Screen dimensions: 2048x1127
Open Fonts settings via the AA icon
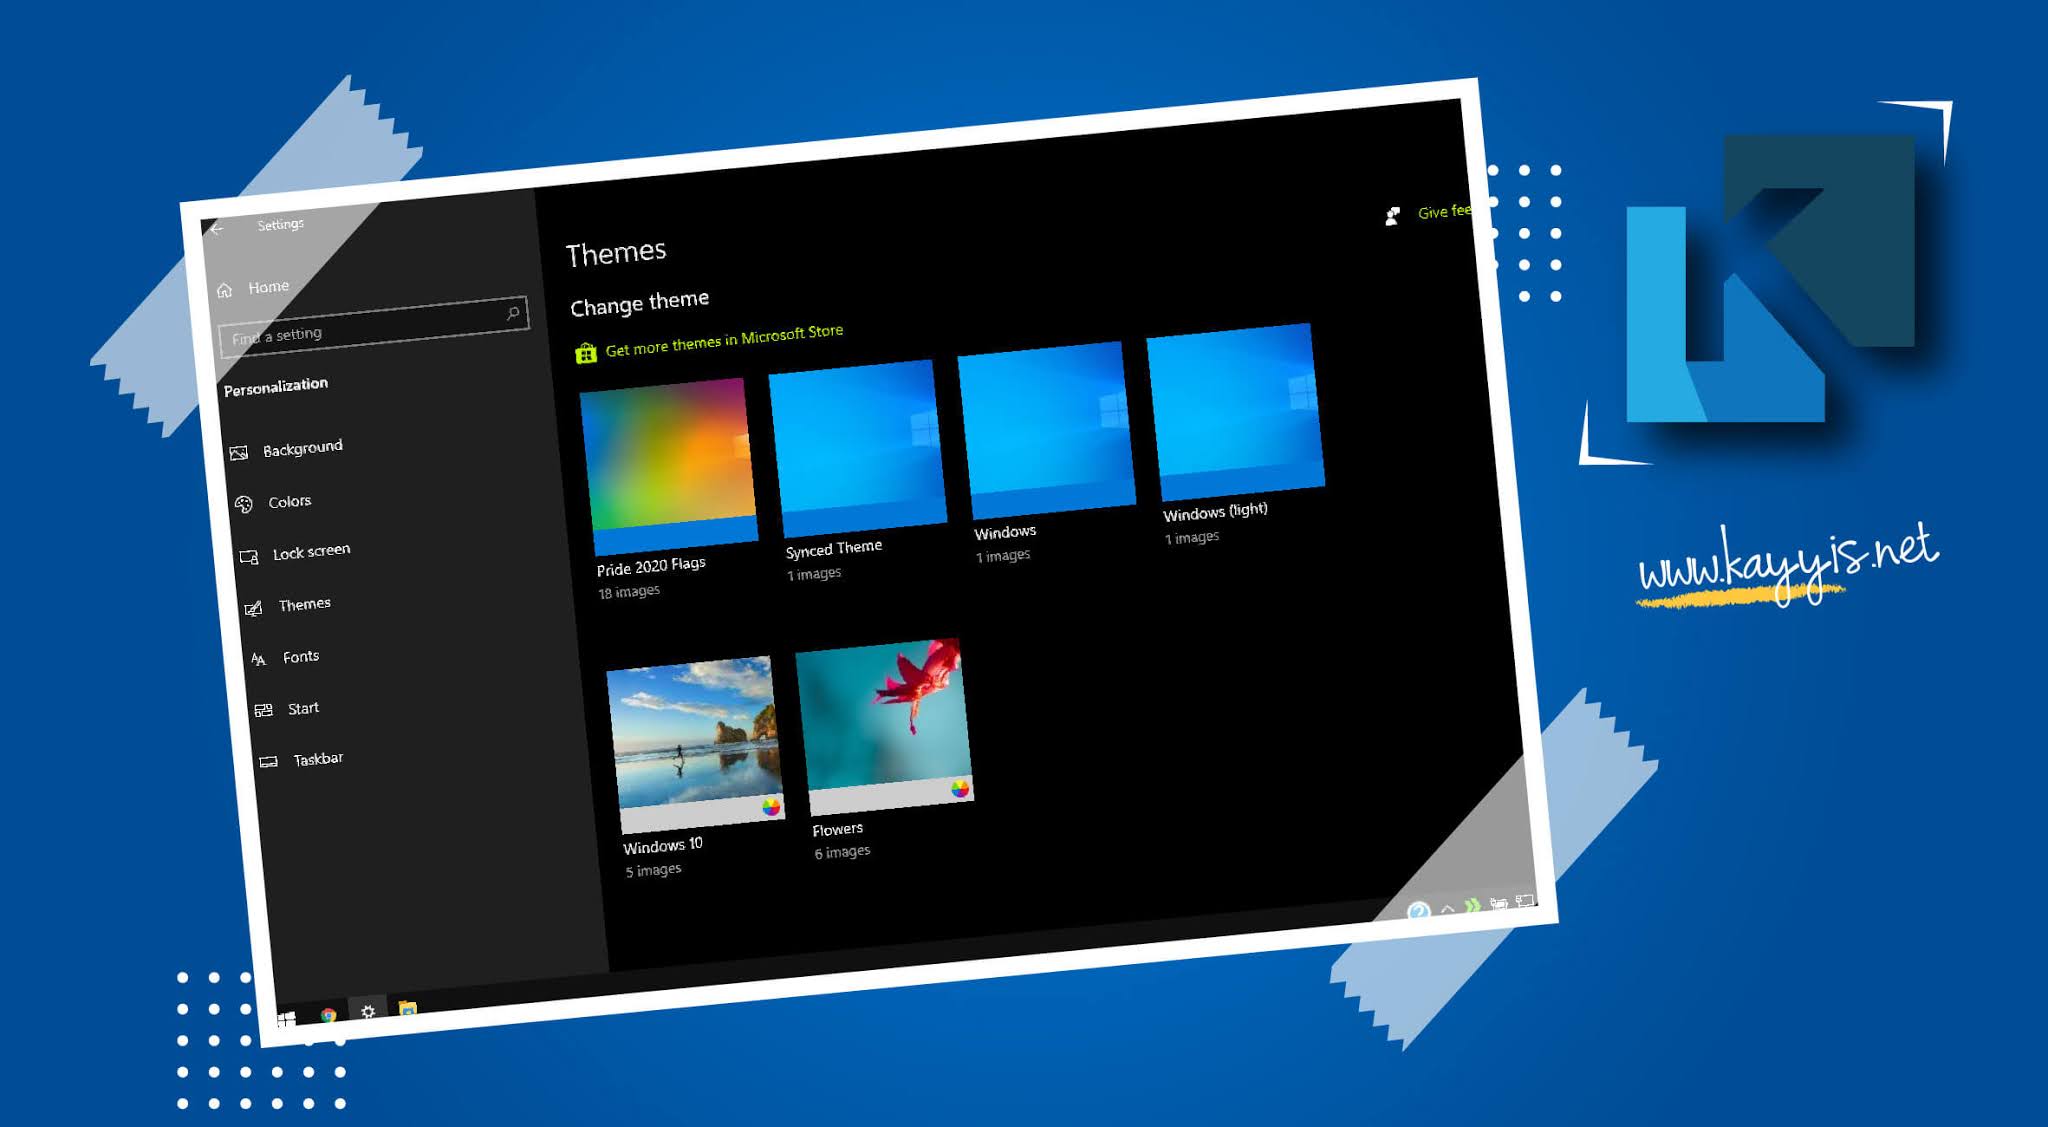click(x=258, y=659)
